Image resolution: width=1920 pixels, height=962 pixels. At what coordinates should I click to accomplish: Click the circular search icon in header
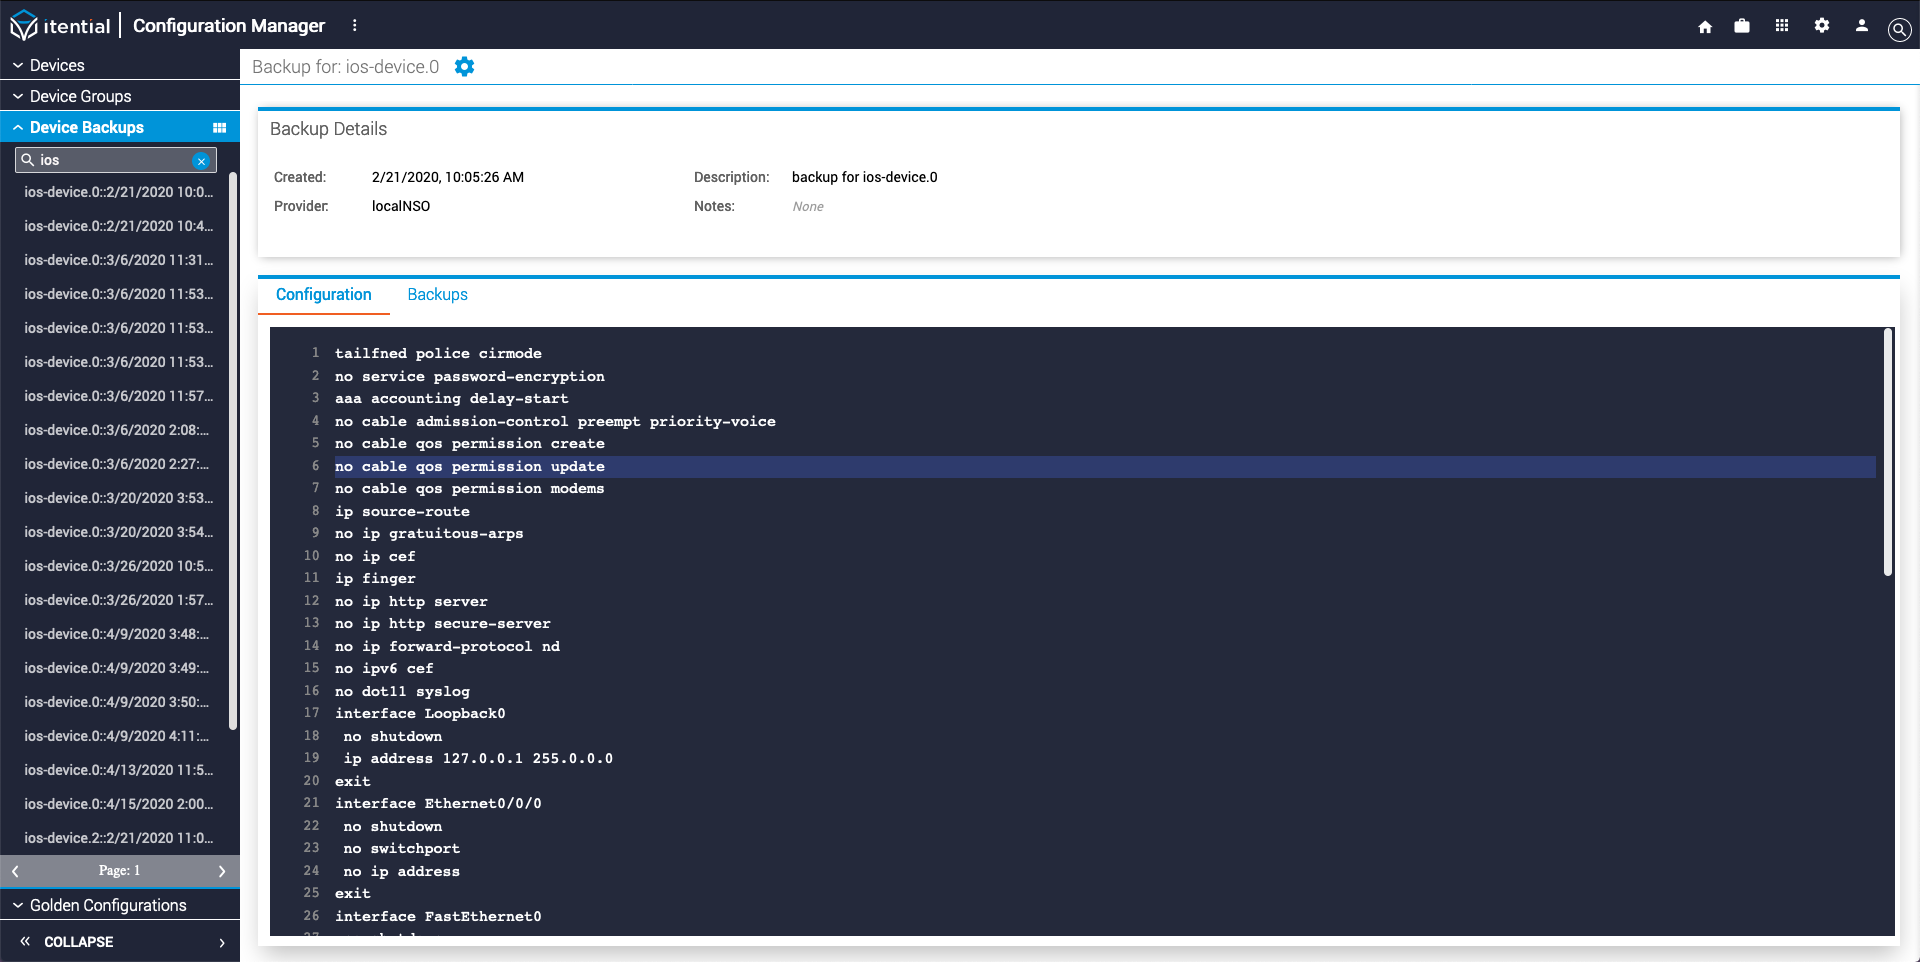click(1899, 29)
